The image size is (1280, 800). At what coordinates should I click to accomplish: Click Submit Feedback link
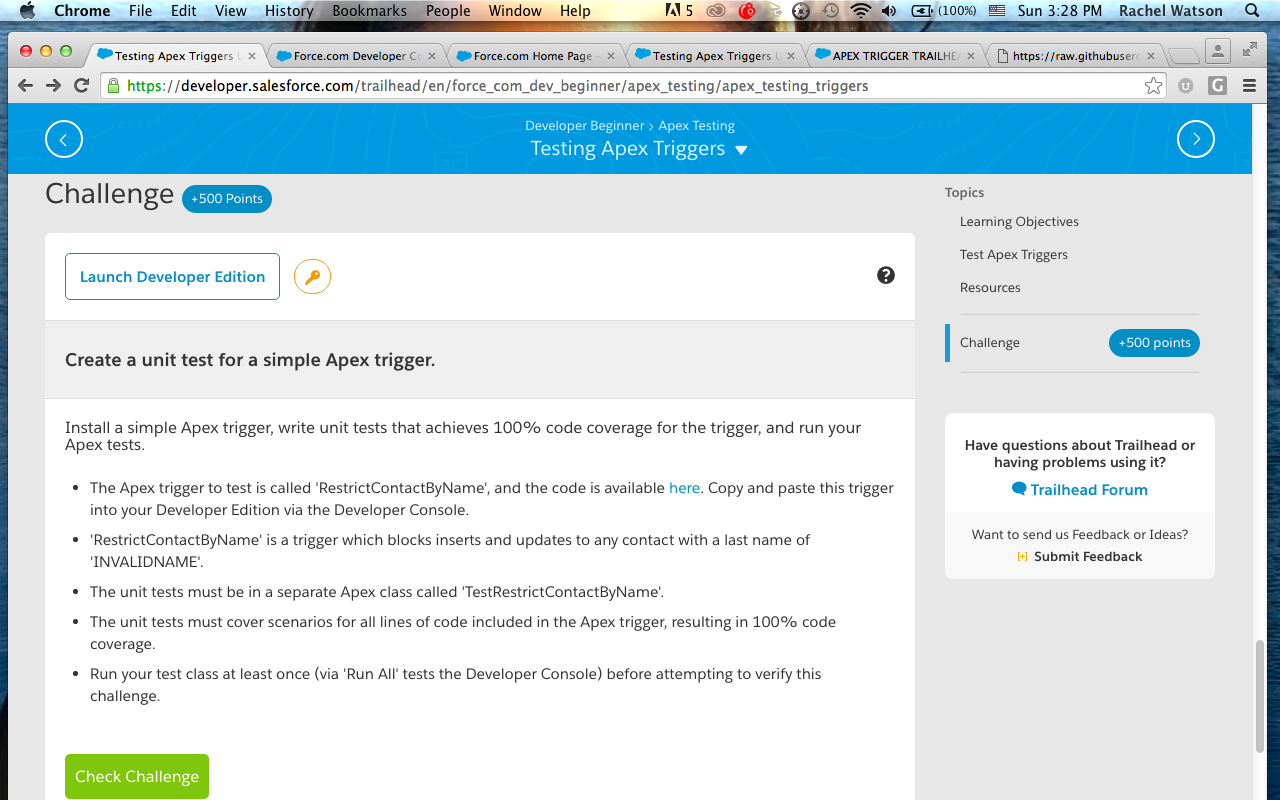(x=1080, y=557)
